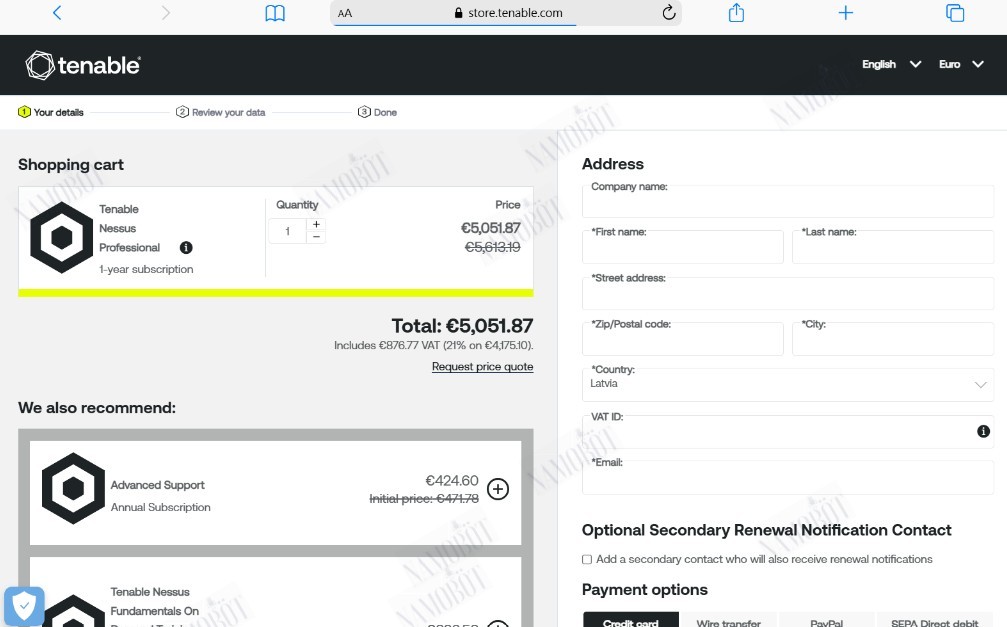The image size is (1007, 627).
Task: Tap the Safari share icon
Action: 736,13
